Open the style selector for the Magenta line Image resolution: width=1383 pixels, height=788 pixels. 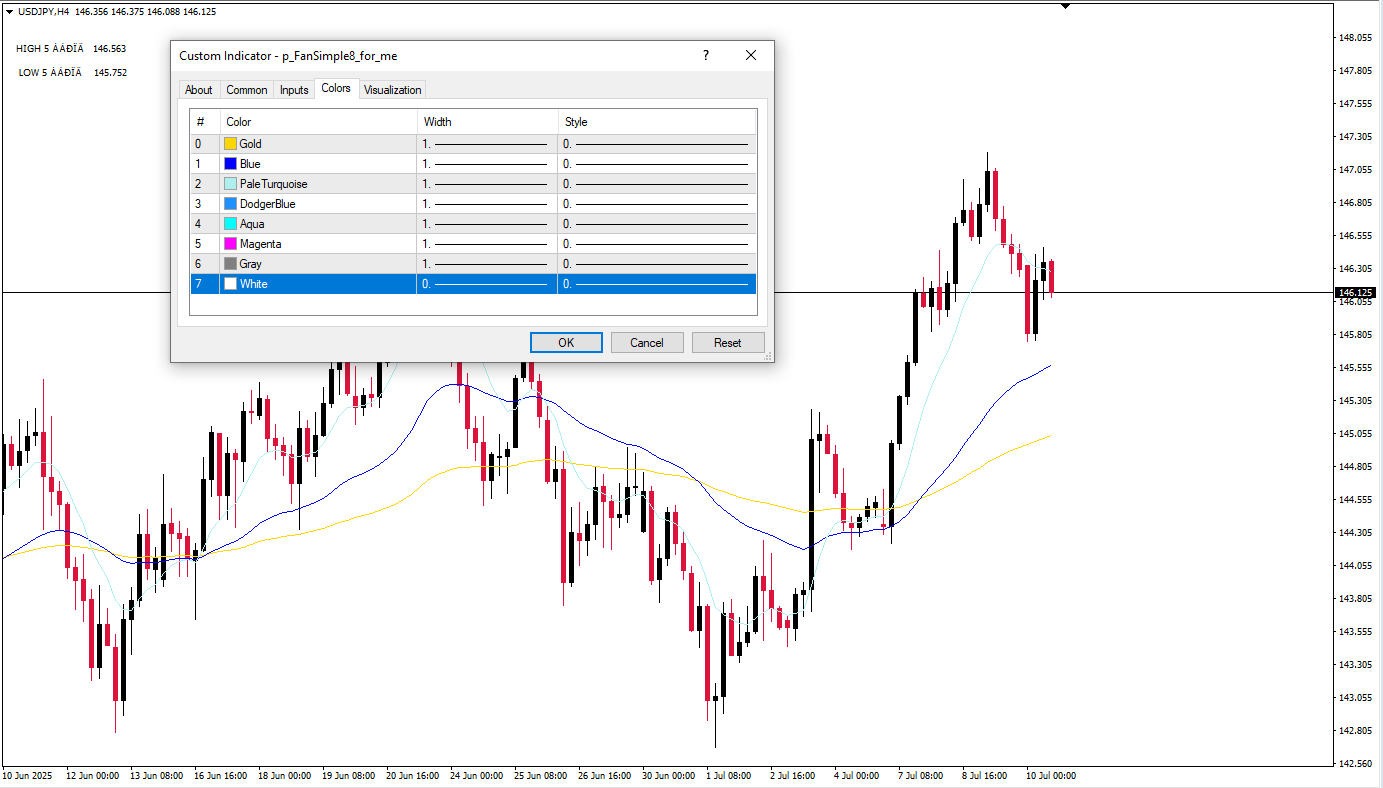[656, 244]
